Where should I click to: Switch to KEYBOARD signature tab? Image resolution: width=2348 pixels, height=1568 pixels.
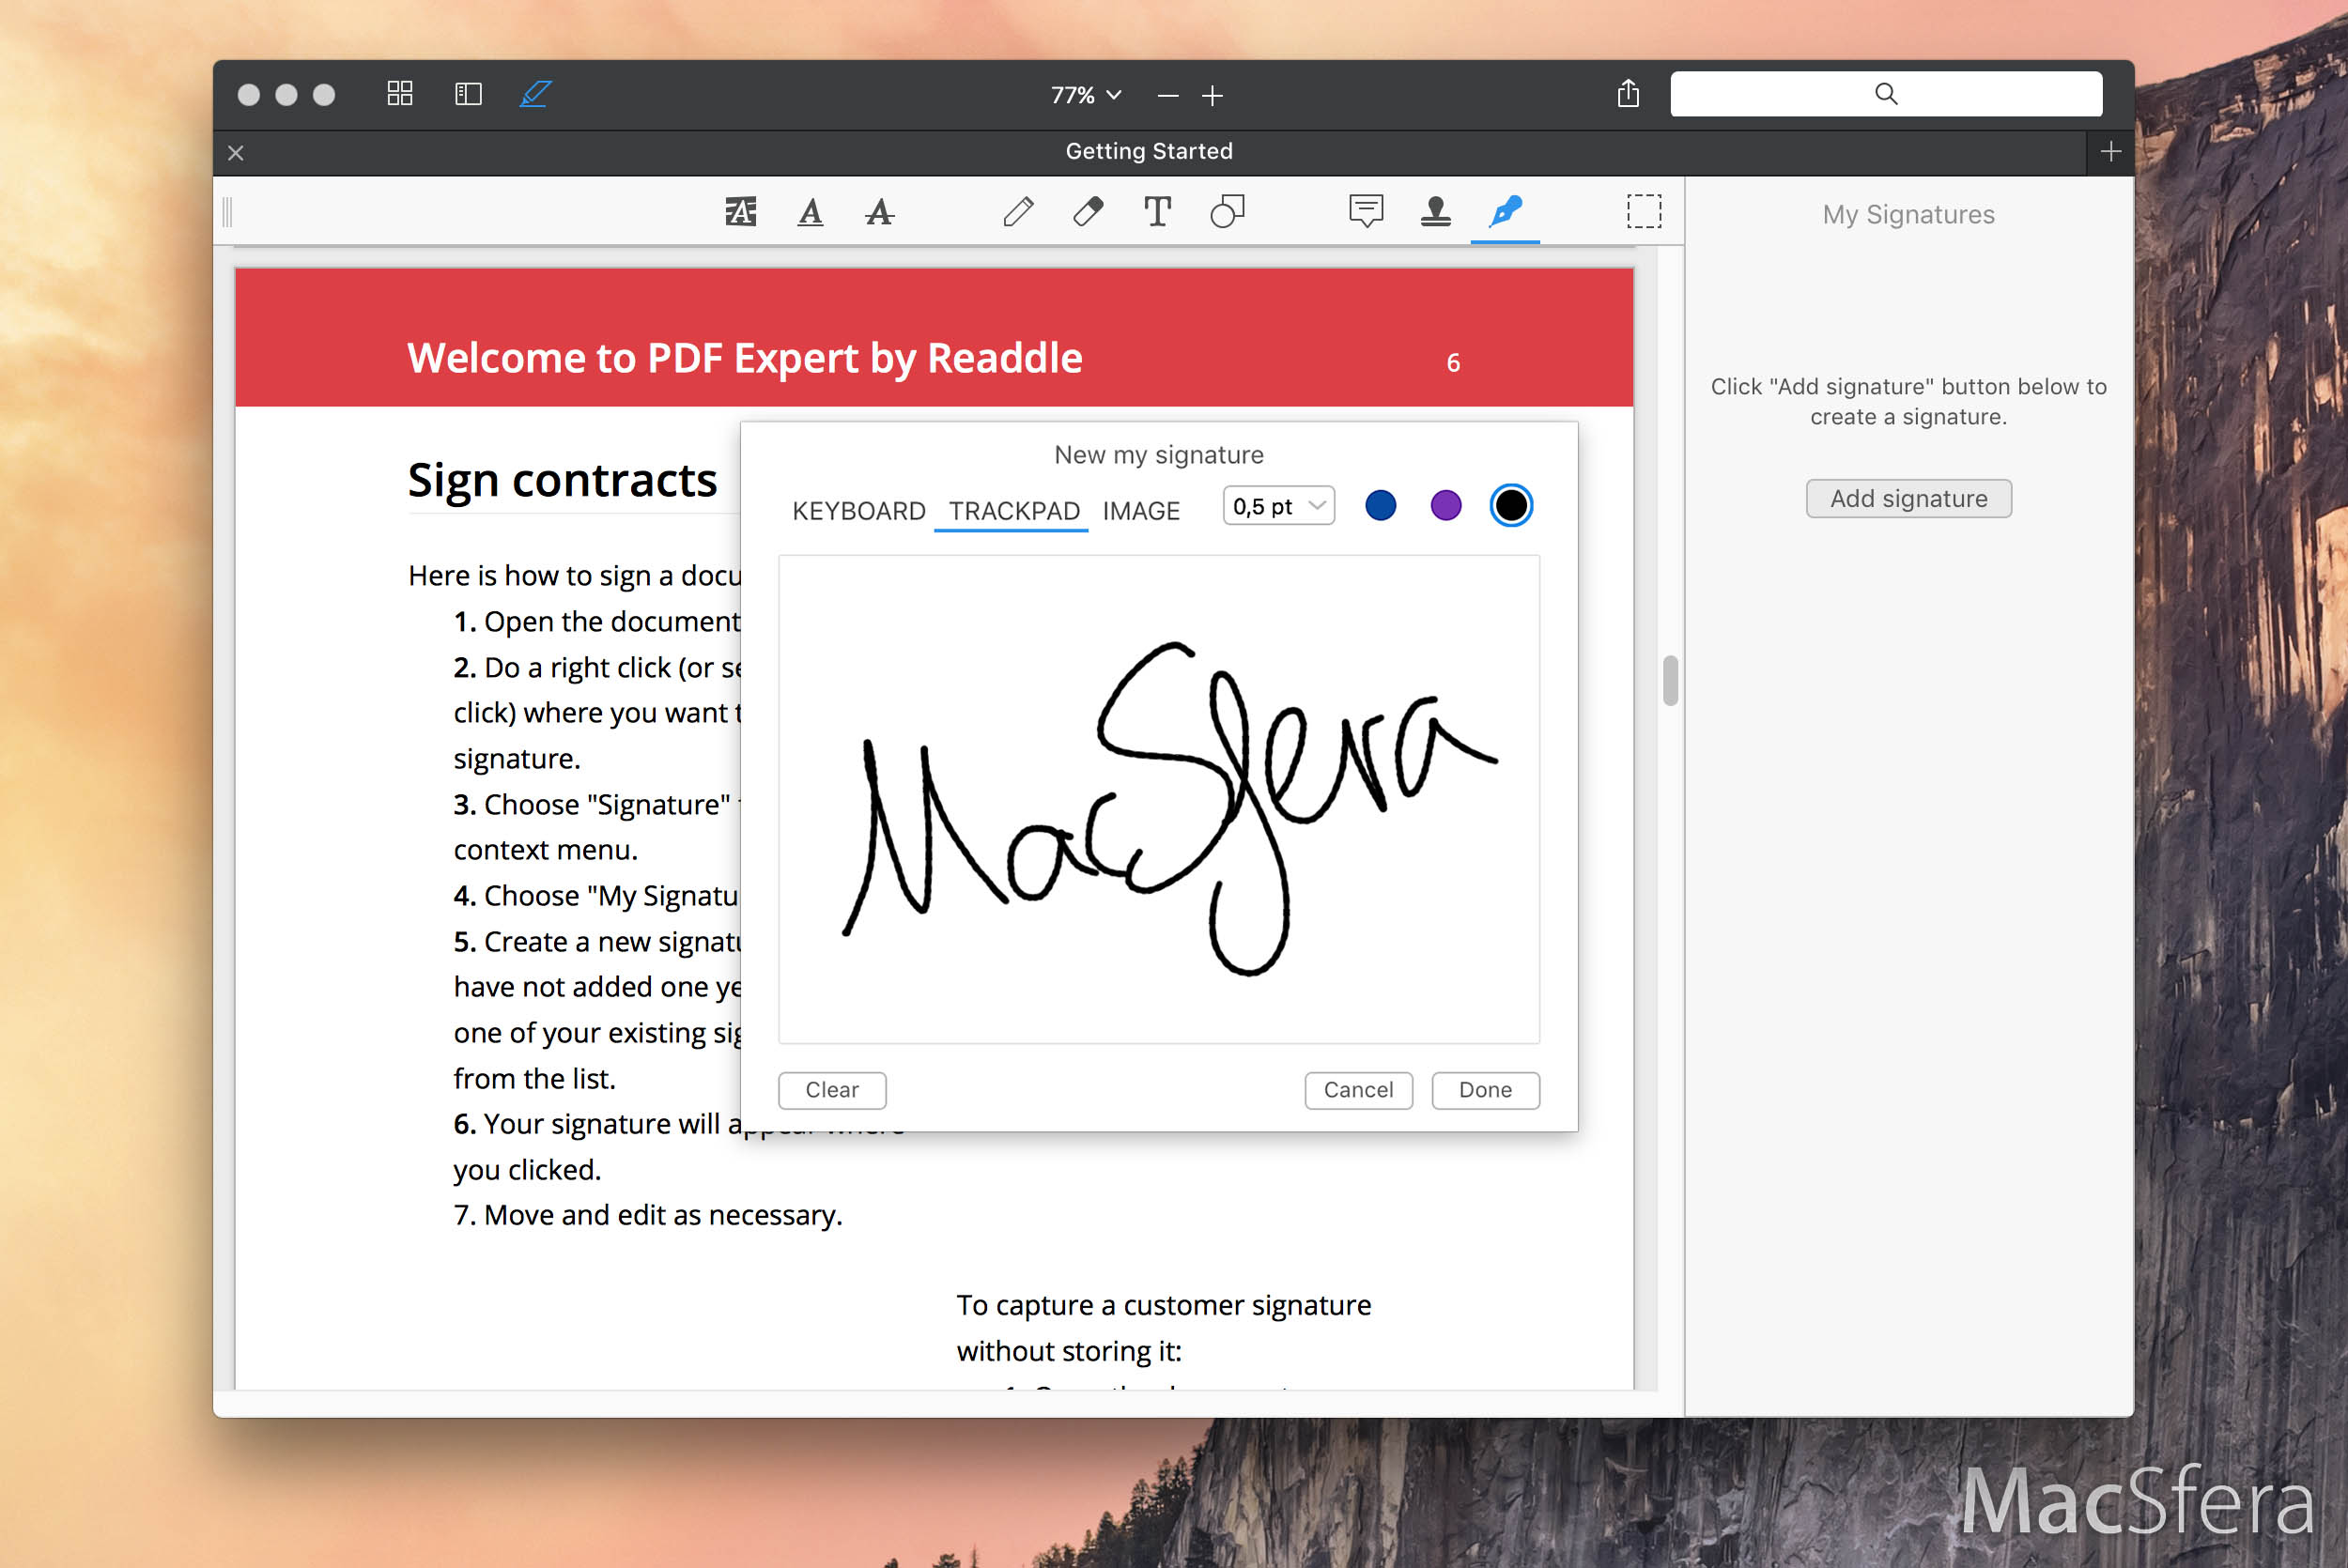tap(858, 511)
